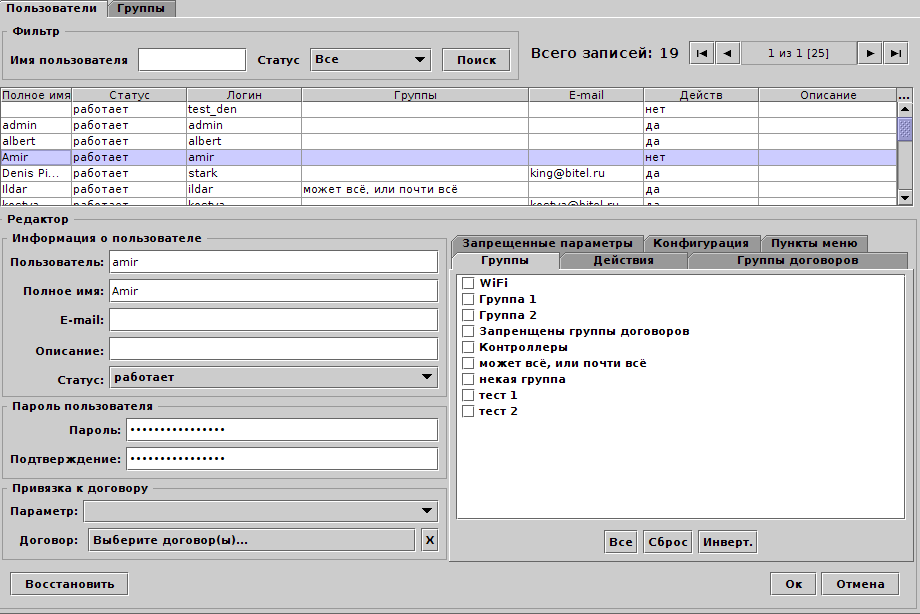Focus the Имя пользователя filter field

(191, 60)
